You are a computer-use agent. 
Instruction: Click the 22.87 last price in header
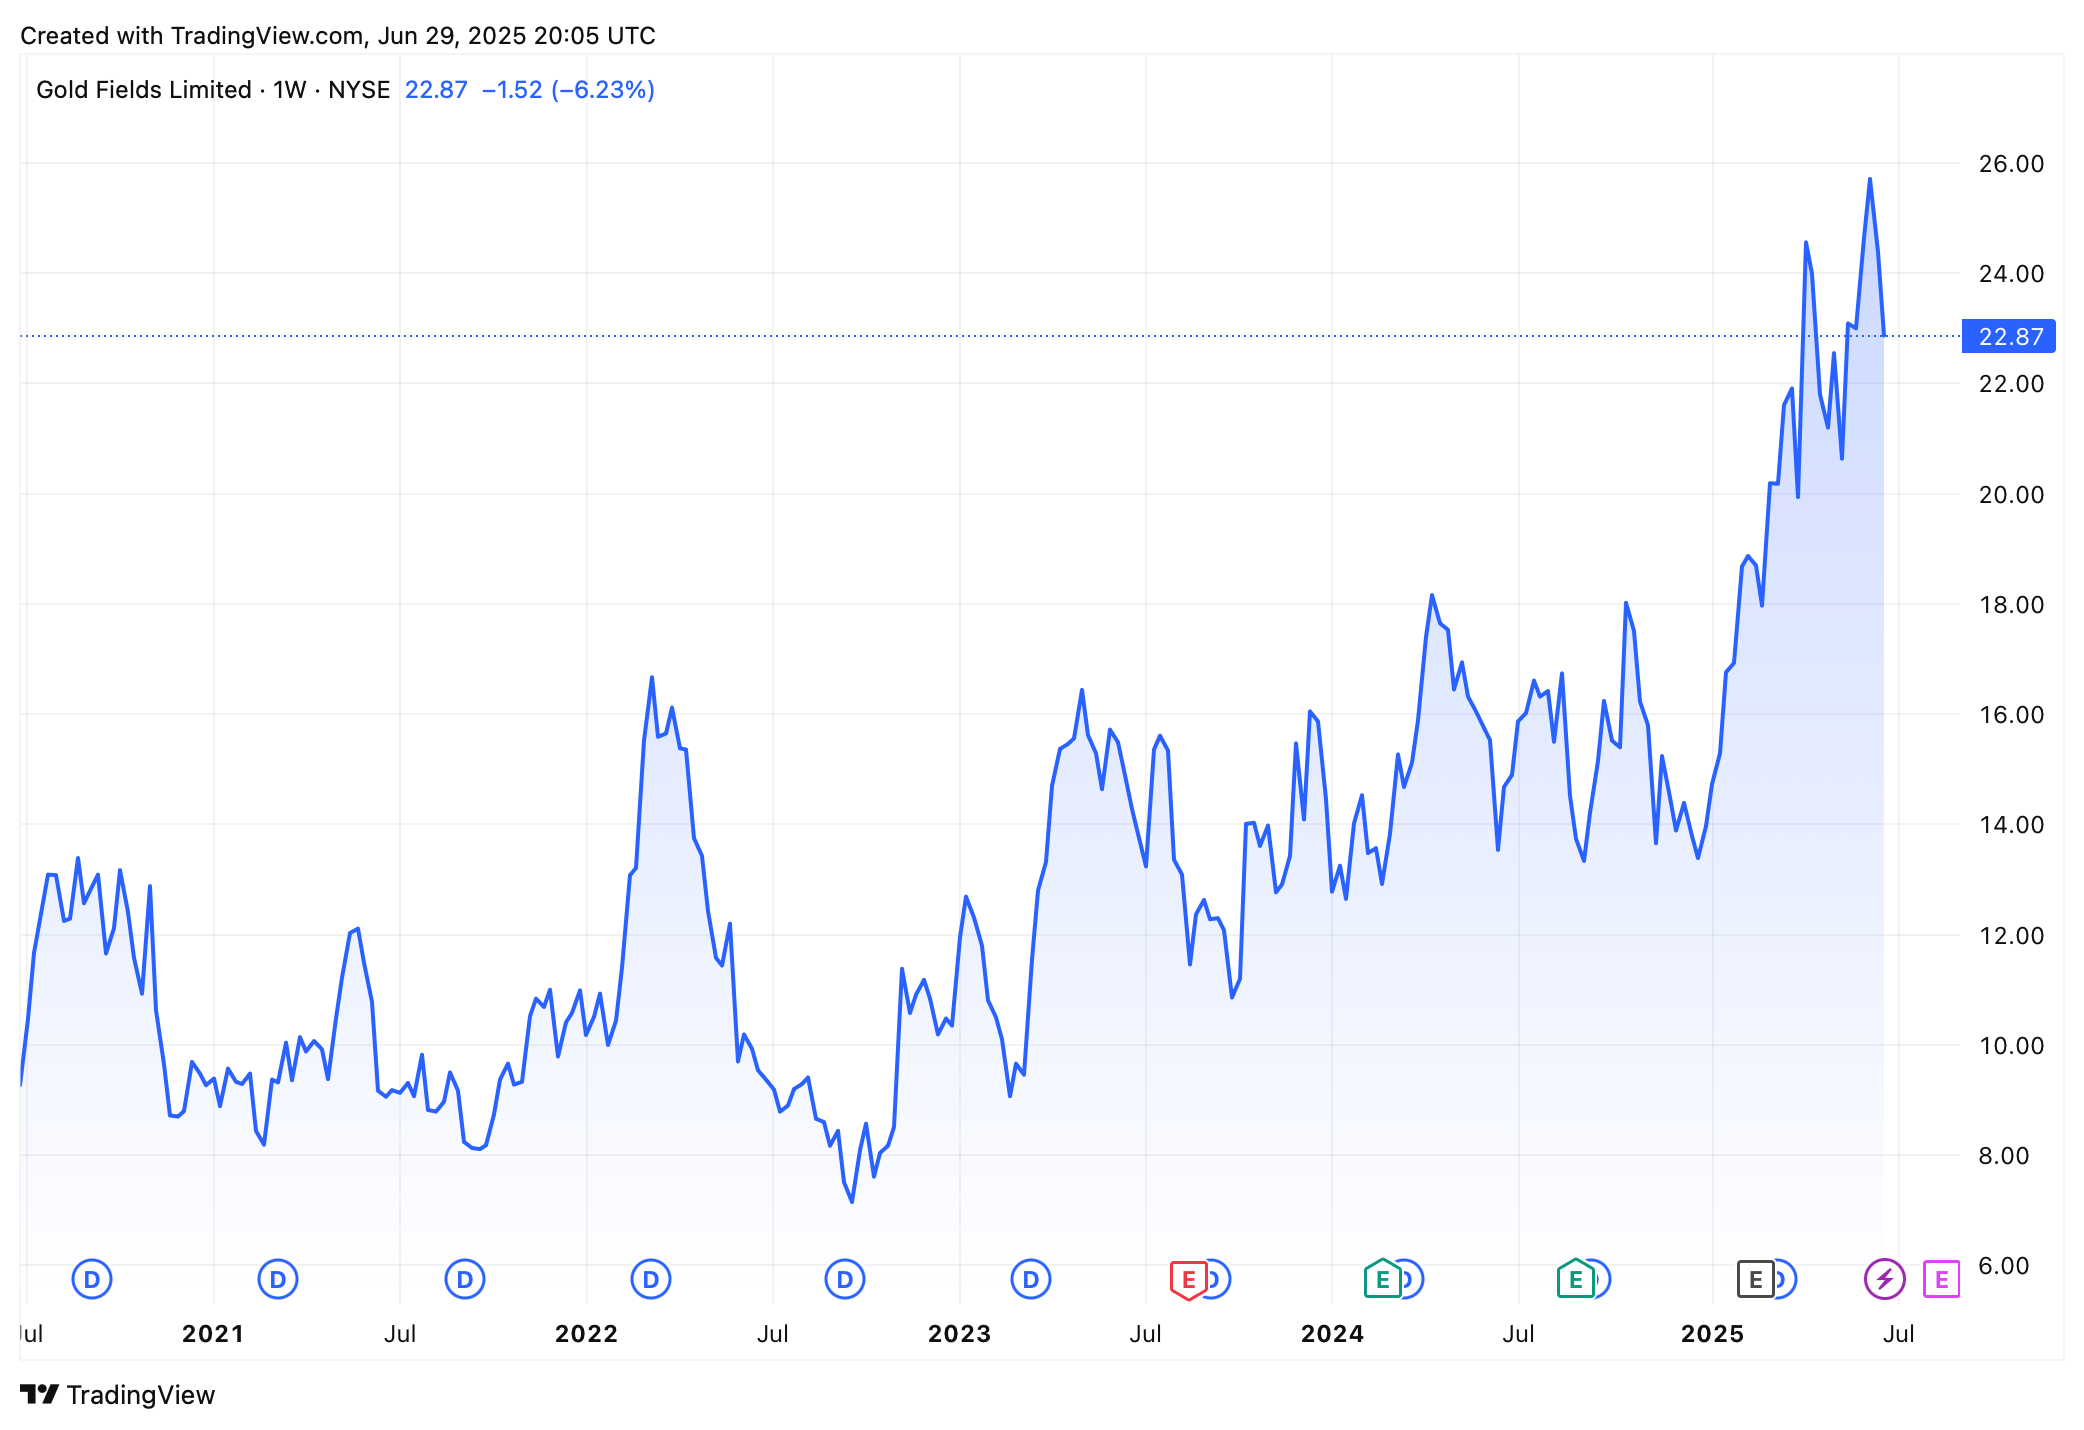pyautogui.click(x=436, y=90)
